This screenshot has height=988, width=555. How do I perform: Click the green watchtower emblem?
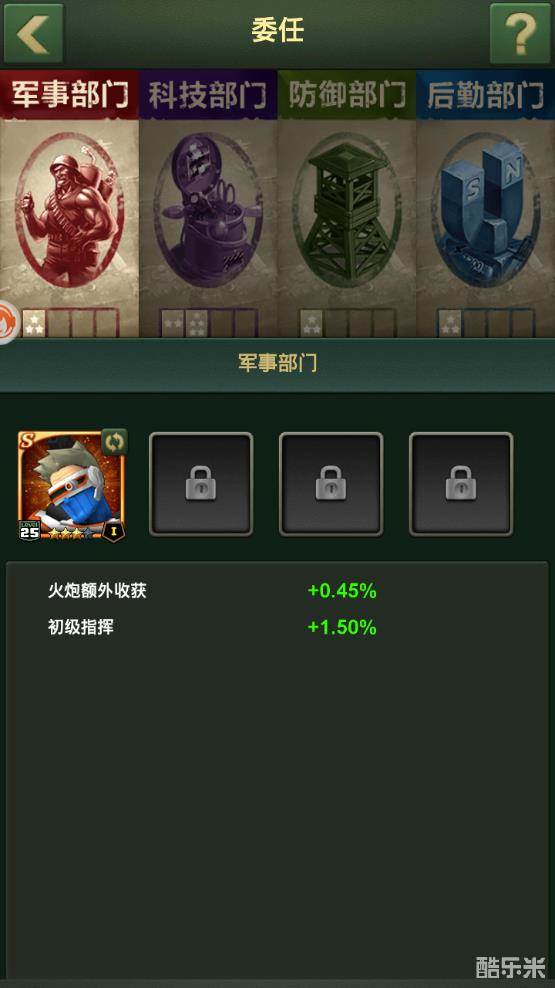[x=348, y=209]
